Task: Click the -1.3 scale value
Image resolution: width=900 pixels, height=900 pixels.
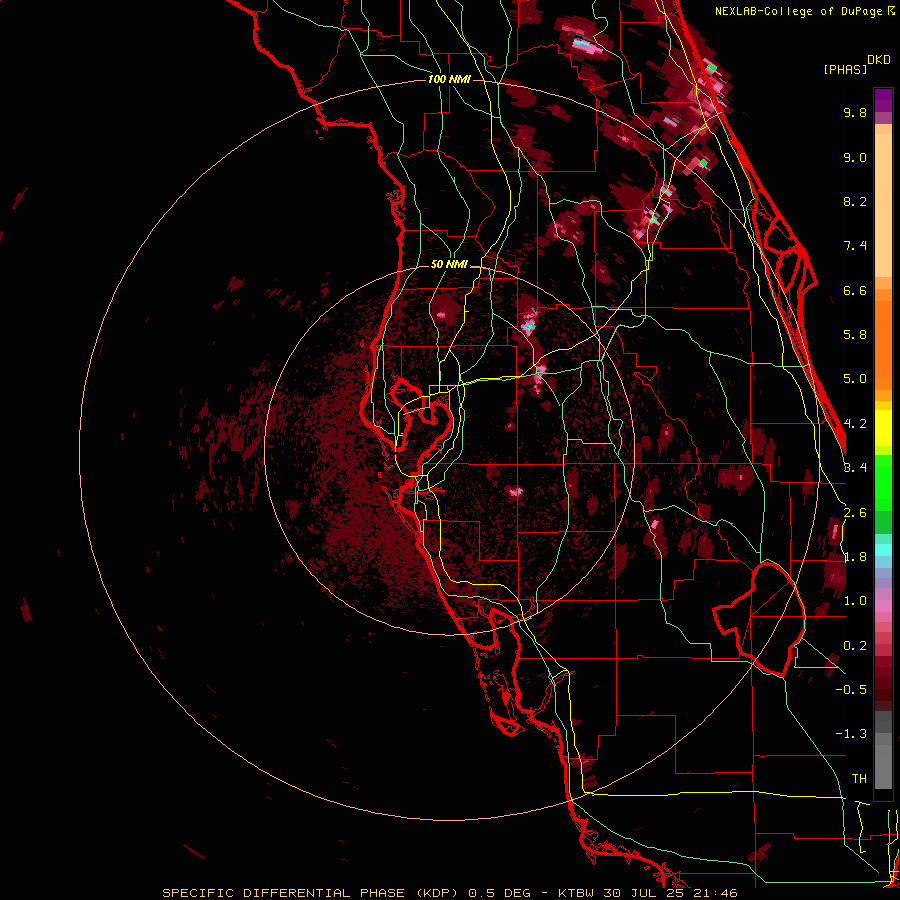Action: (x=851, y=734)
